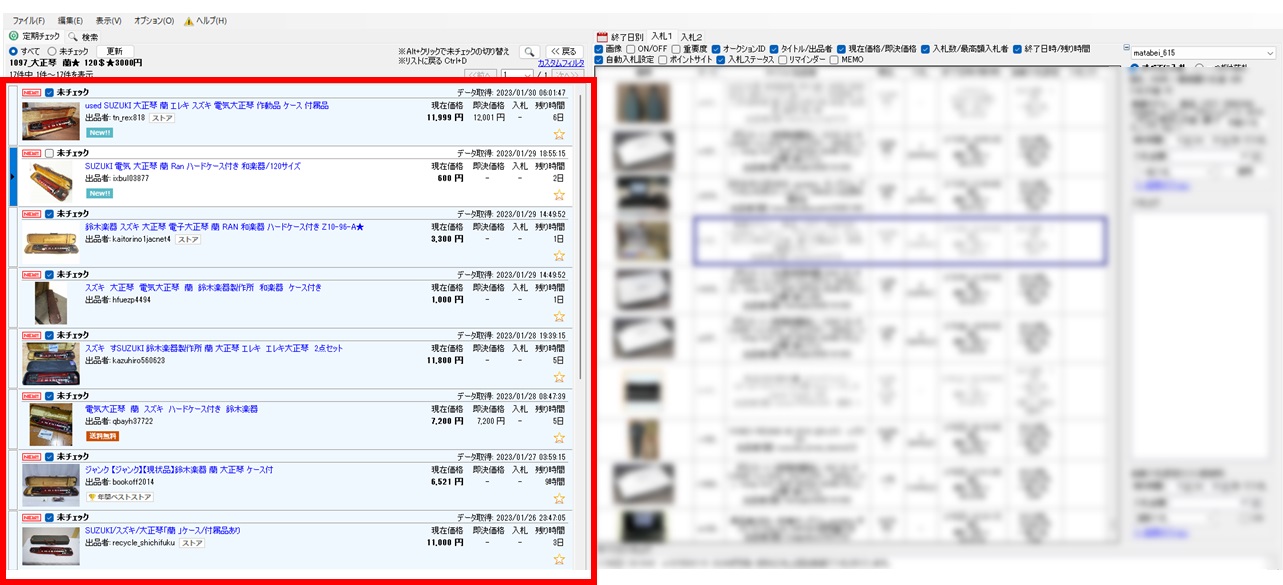1283x585 pixels.
Task: Add the kaitorino1jacnet4 listing to favorites
Action: [x=559, y=256]
